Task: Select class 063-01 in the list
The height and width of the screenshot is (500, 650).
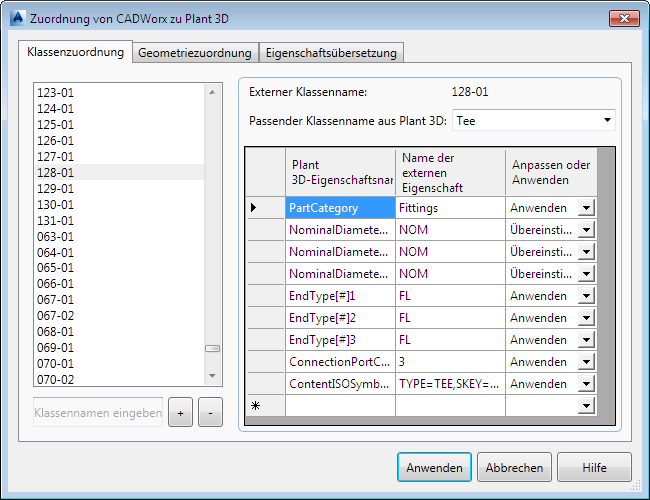Action: point(119,236)
